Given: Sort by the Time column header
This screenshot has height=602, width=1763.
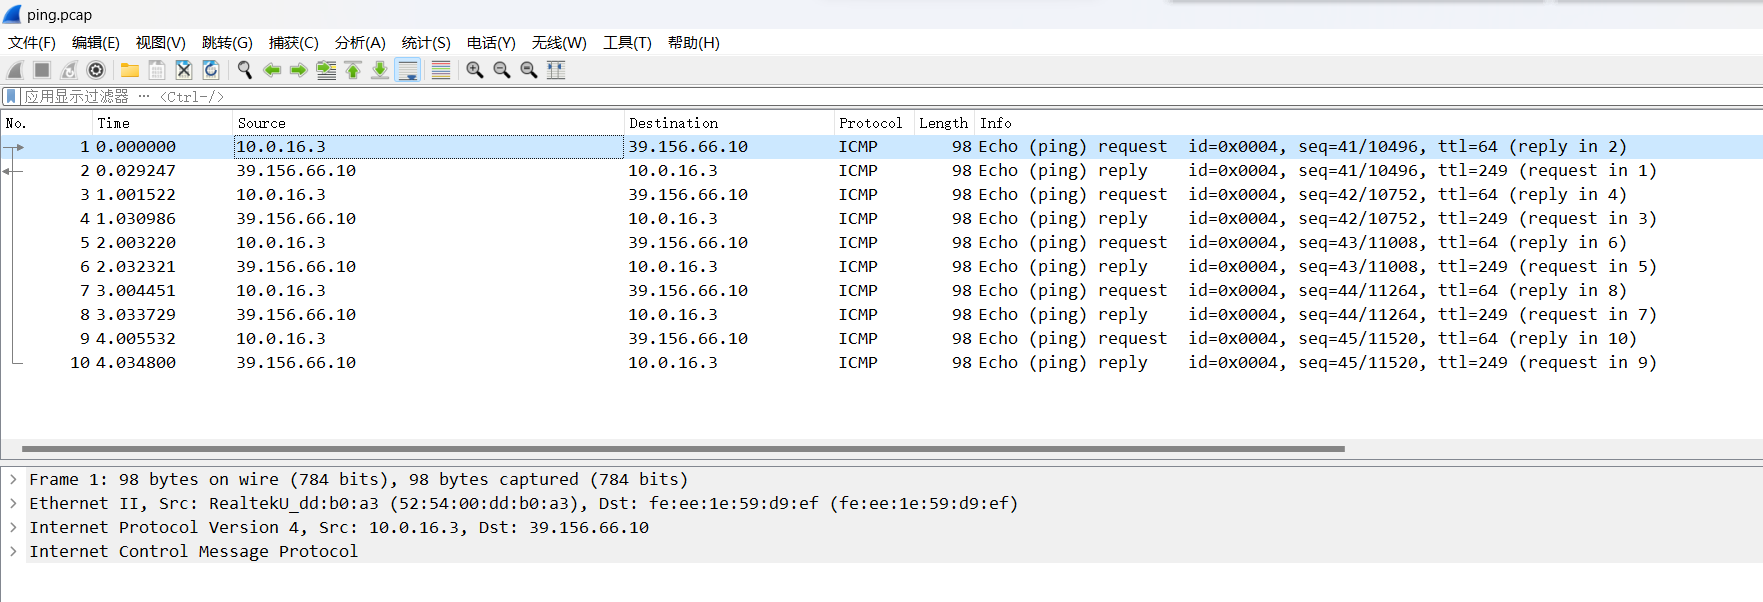Looking at the screenshot, I should (x=163, y=123).
